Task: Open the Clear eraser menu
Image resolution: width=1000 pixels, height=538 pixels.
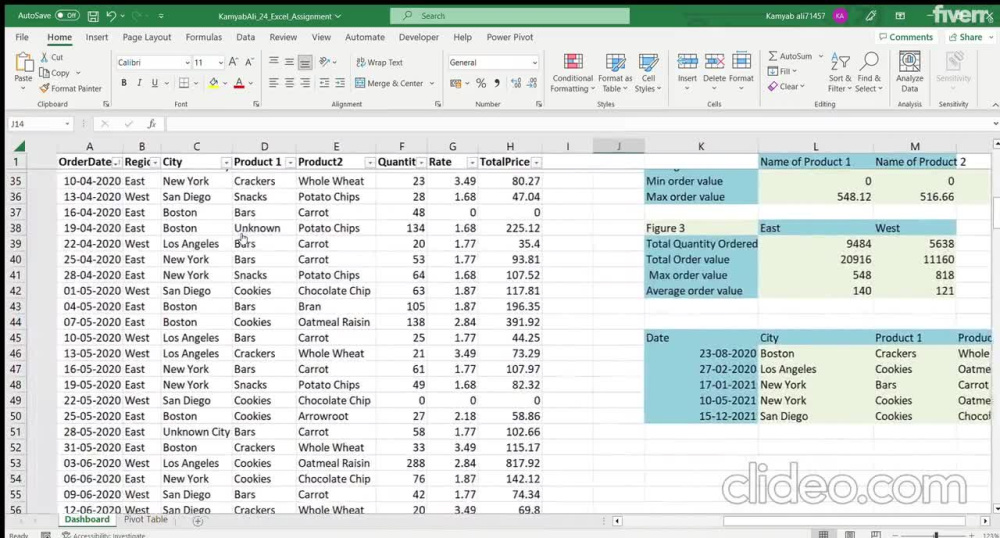Action: click(785, 87)
